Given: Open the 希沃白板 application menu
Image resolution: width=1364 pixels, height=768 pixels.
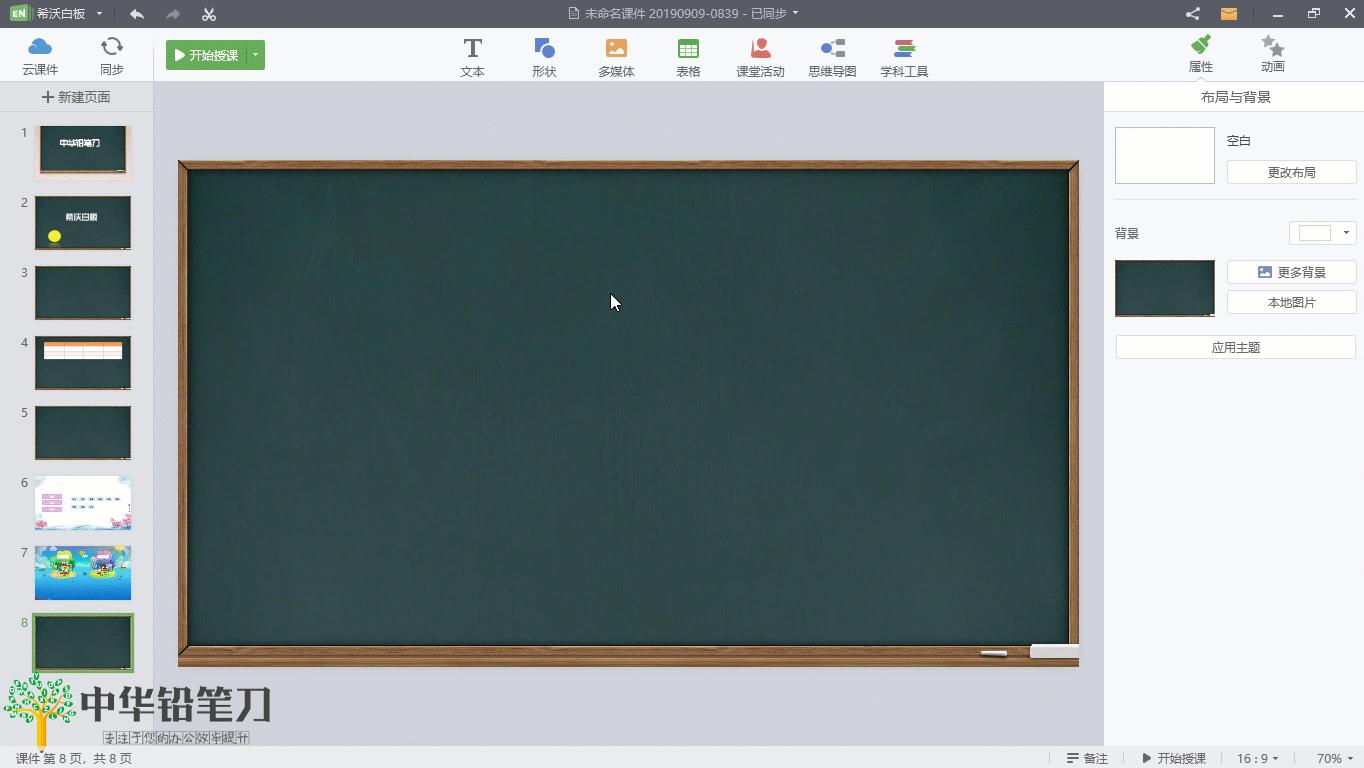Looking at the screenshot, I should pyautogui.click(x=69, y=14).
